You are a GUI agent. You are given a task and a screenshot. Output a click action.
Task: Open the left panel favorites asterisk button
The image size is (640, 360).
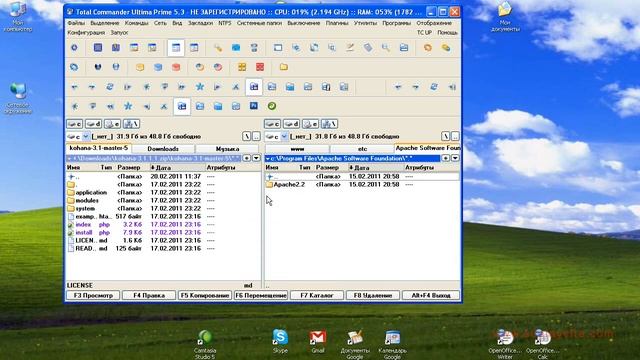coord(247,158)
